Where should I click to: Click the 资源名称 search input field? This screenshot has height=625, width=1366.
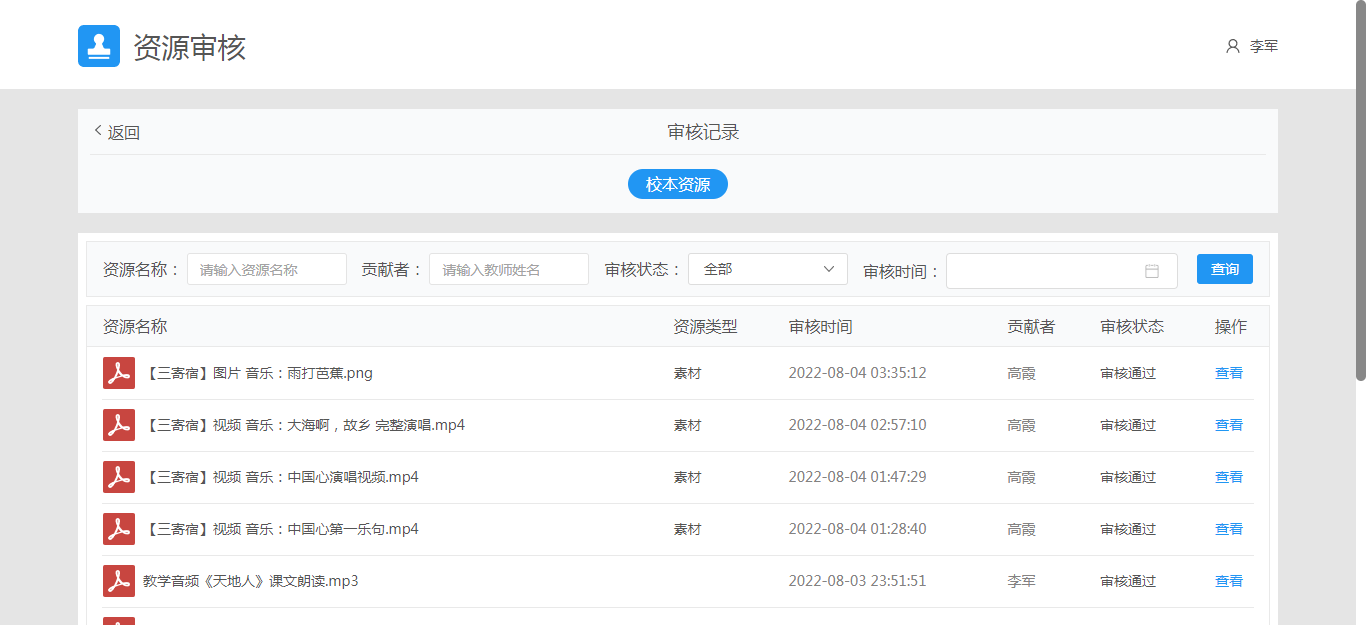[x=266, y=269]
